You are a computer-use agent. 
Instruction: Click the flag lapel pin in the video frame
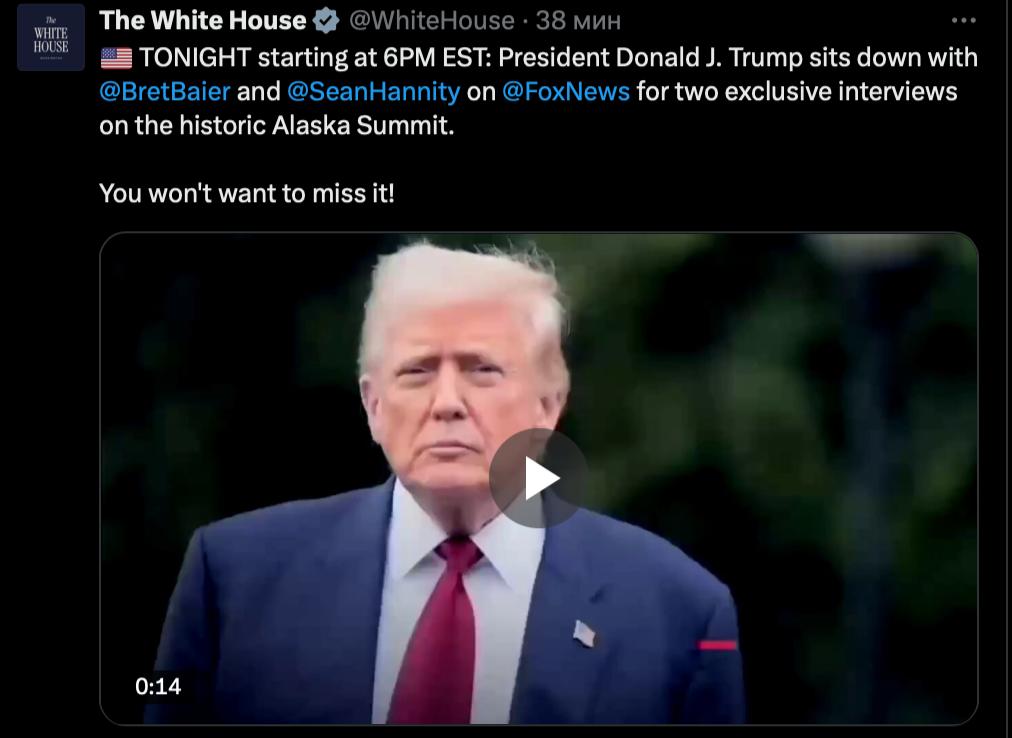click(584, 633)
